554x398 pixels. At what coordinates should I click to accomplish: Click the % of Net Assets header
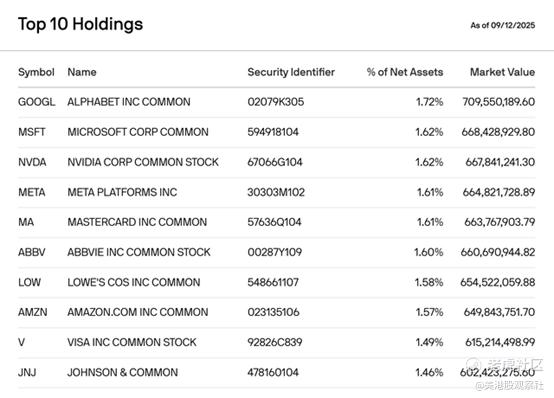(405, 72)
